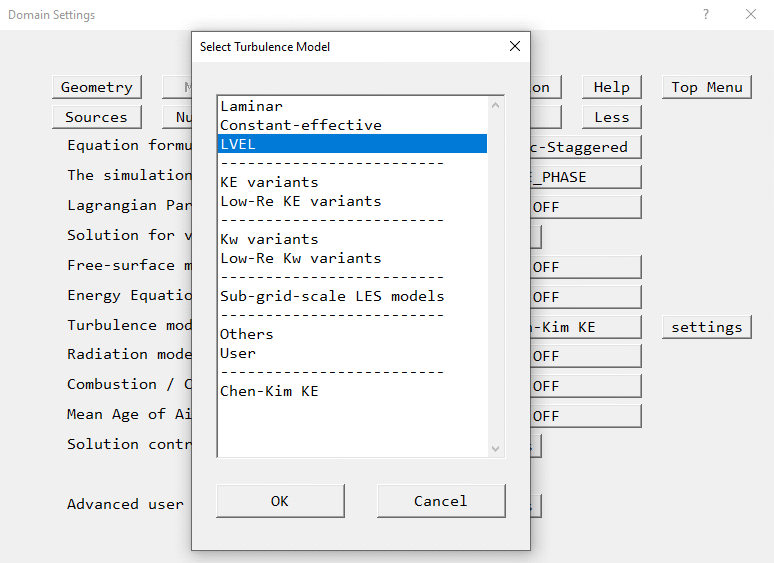Expand Kw variants option
Screen dimensions: 774x563
tap(269, 239)
